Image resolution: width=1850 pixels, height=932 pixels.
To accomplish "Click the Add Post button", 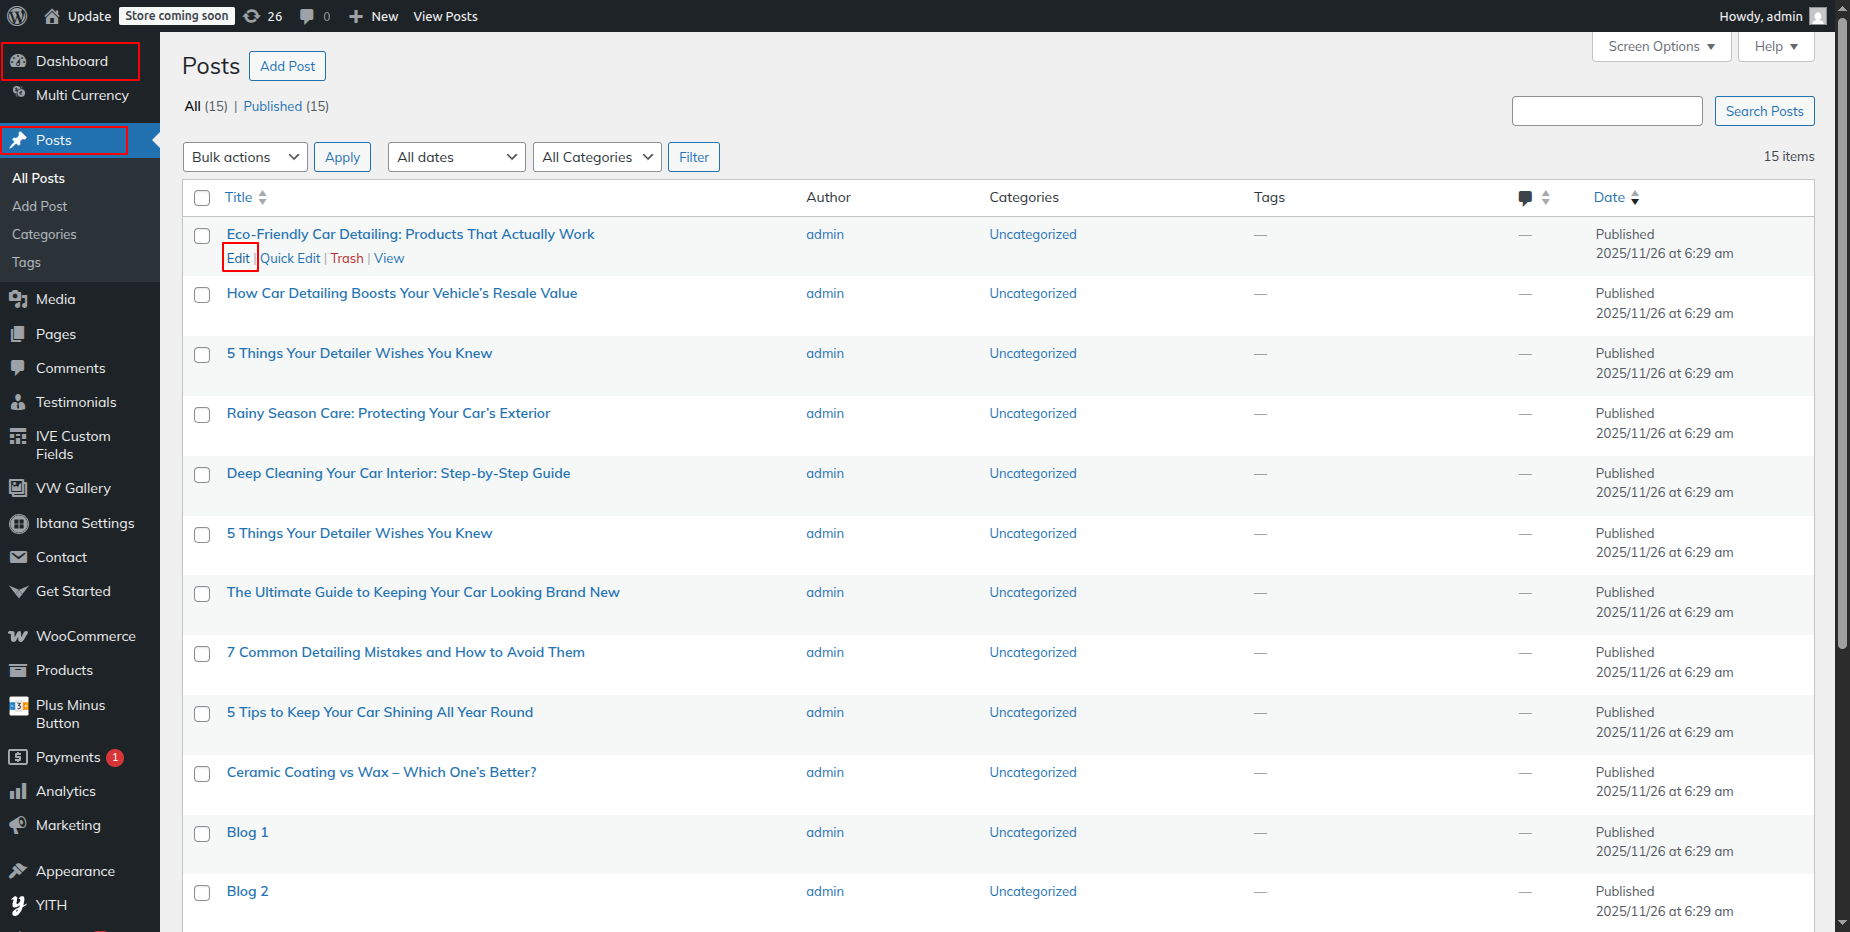I will coord(287,66).
